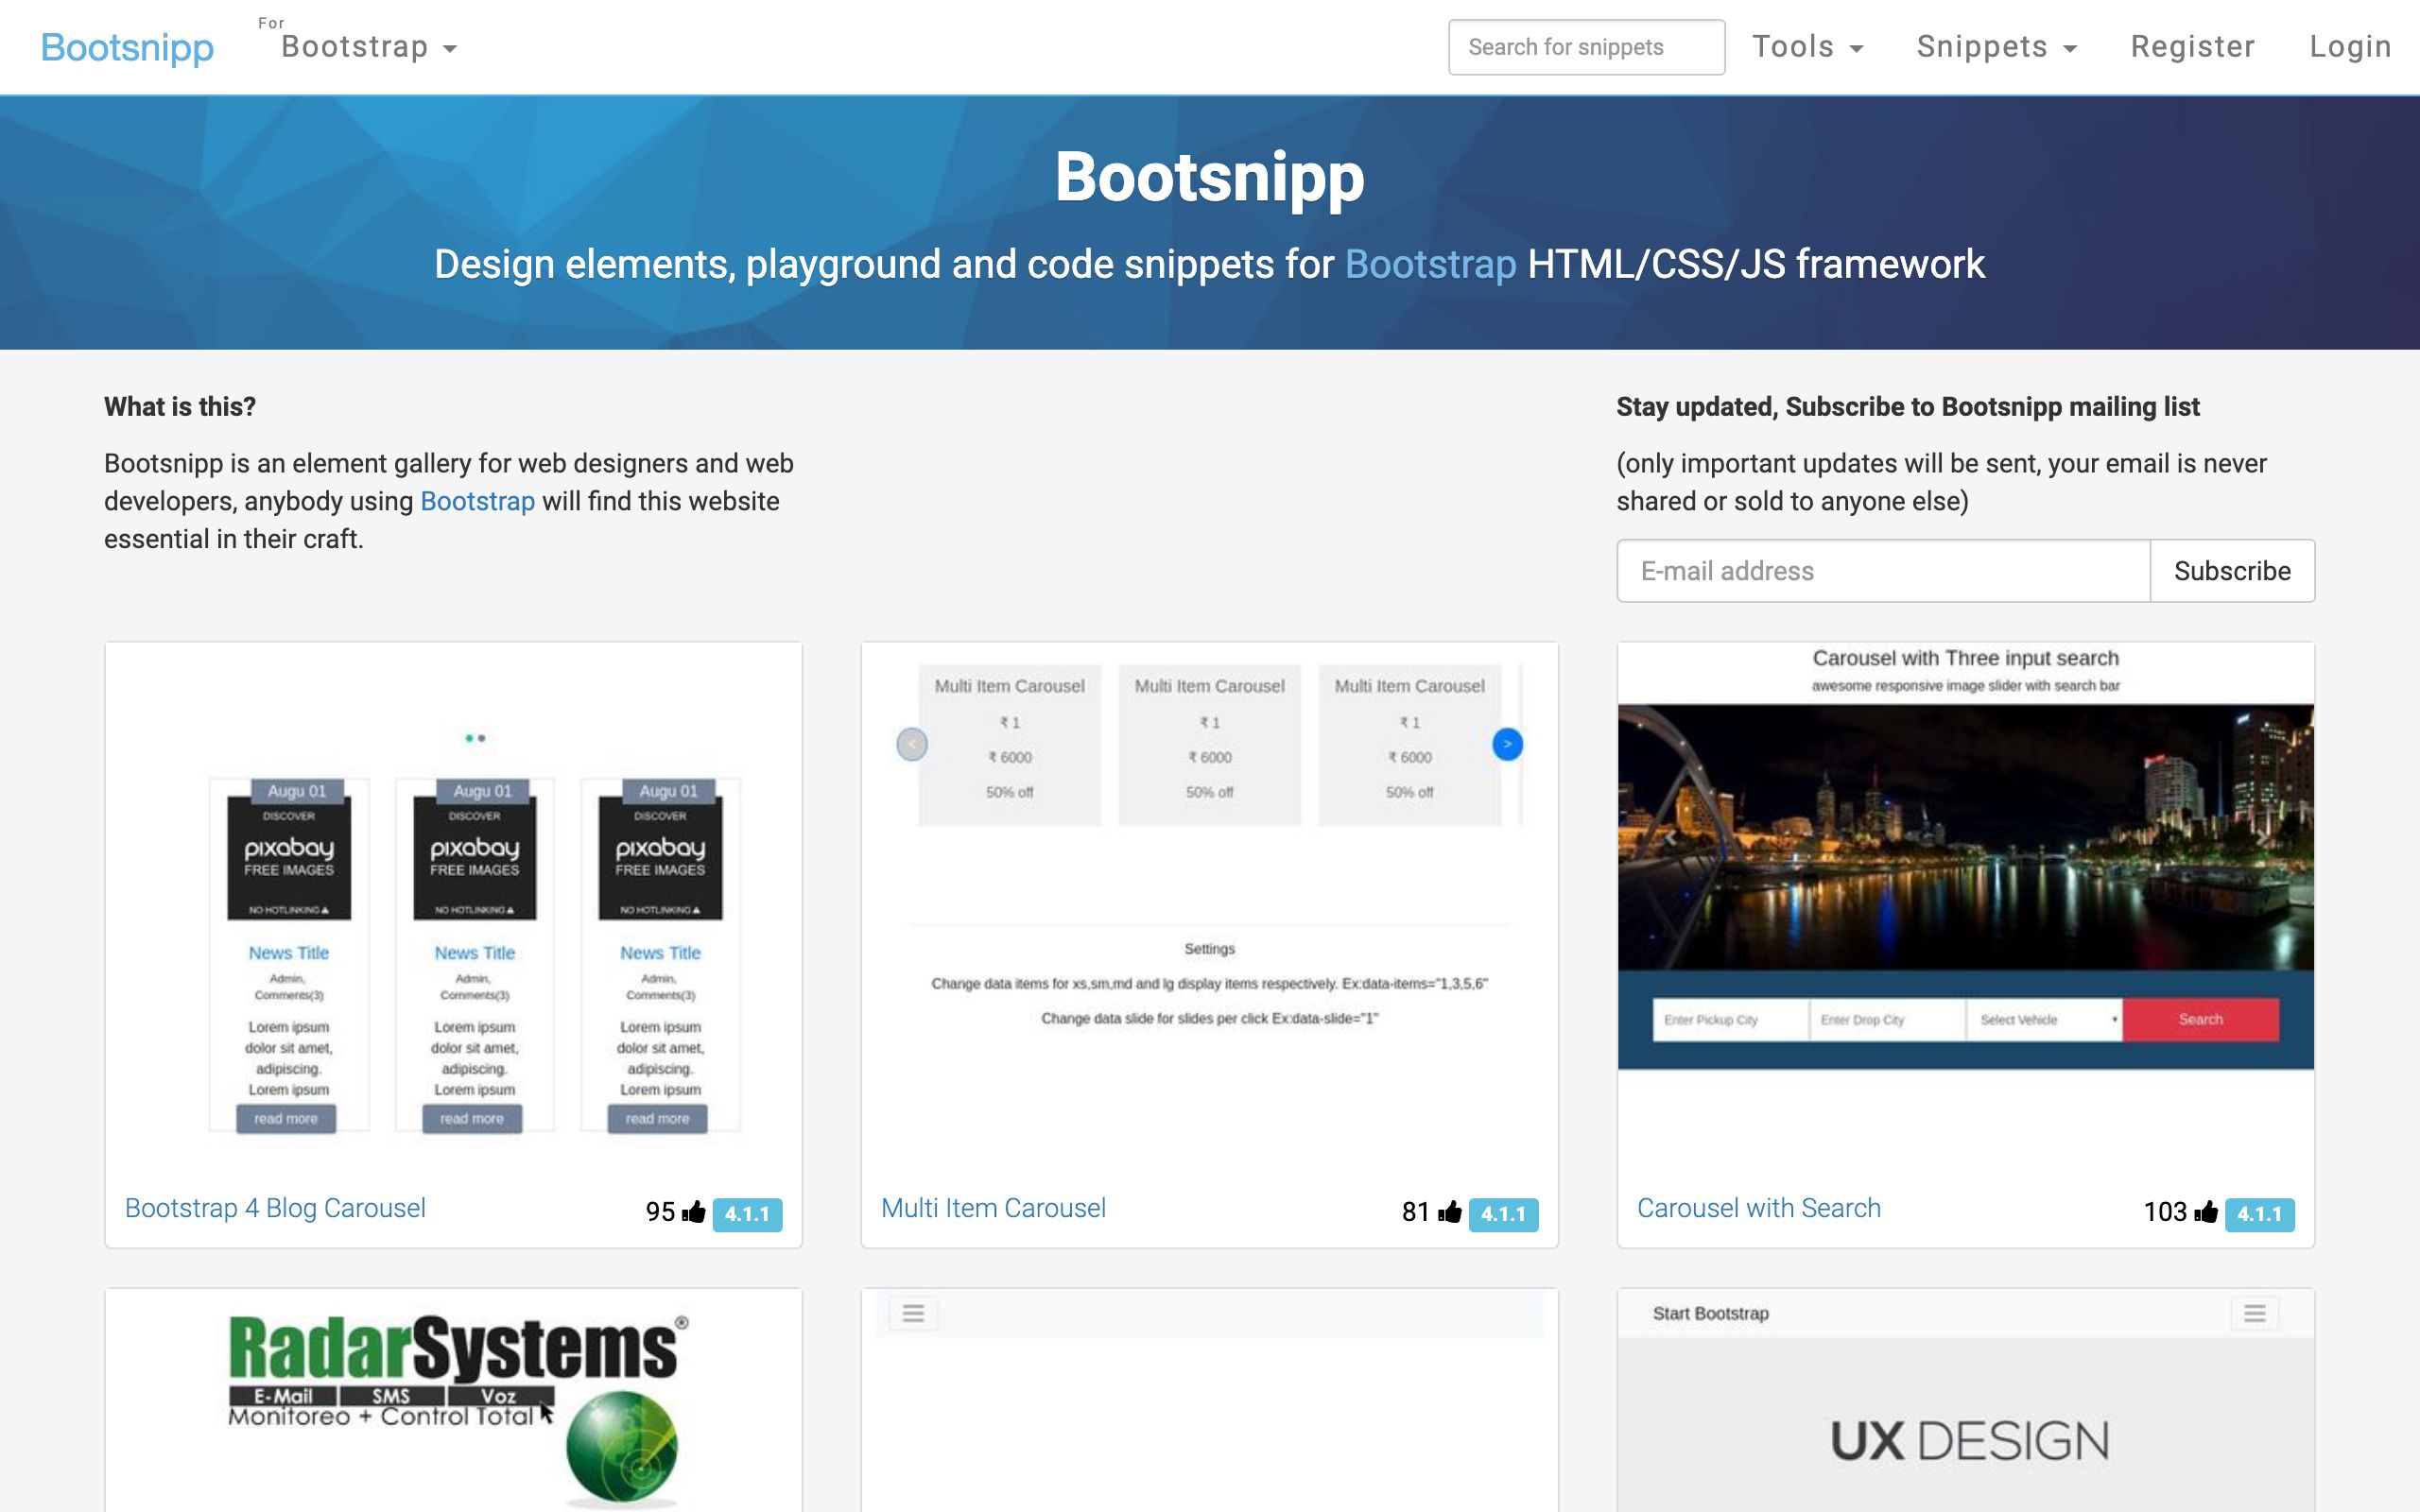Viewport: 2420px width, 1512px height.
Task: Click the 4.1.1 badge on Carousel with Search card
Action: pos(2259,1214)
